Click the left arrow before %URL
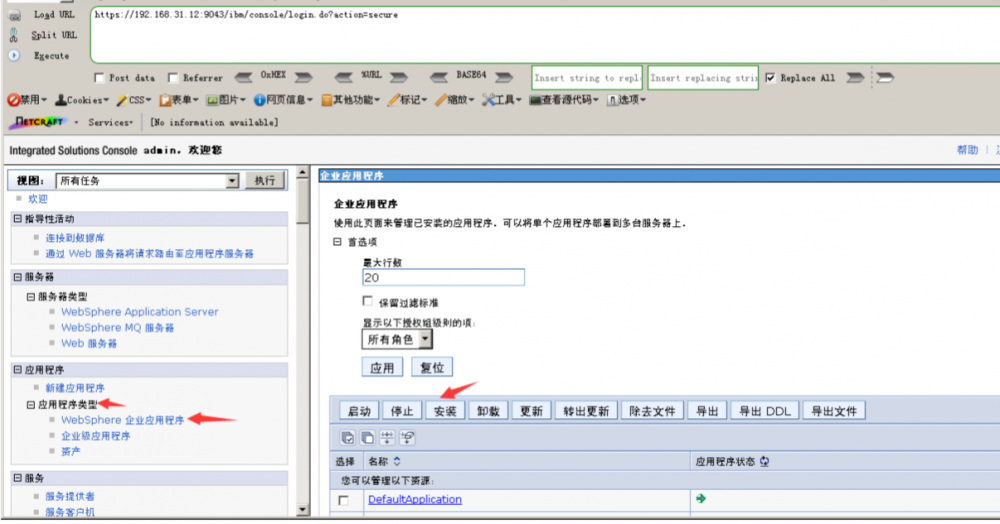The image size is (1000, 524). coord(344,77)
